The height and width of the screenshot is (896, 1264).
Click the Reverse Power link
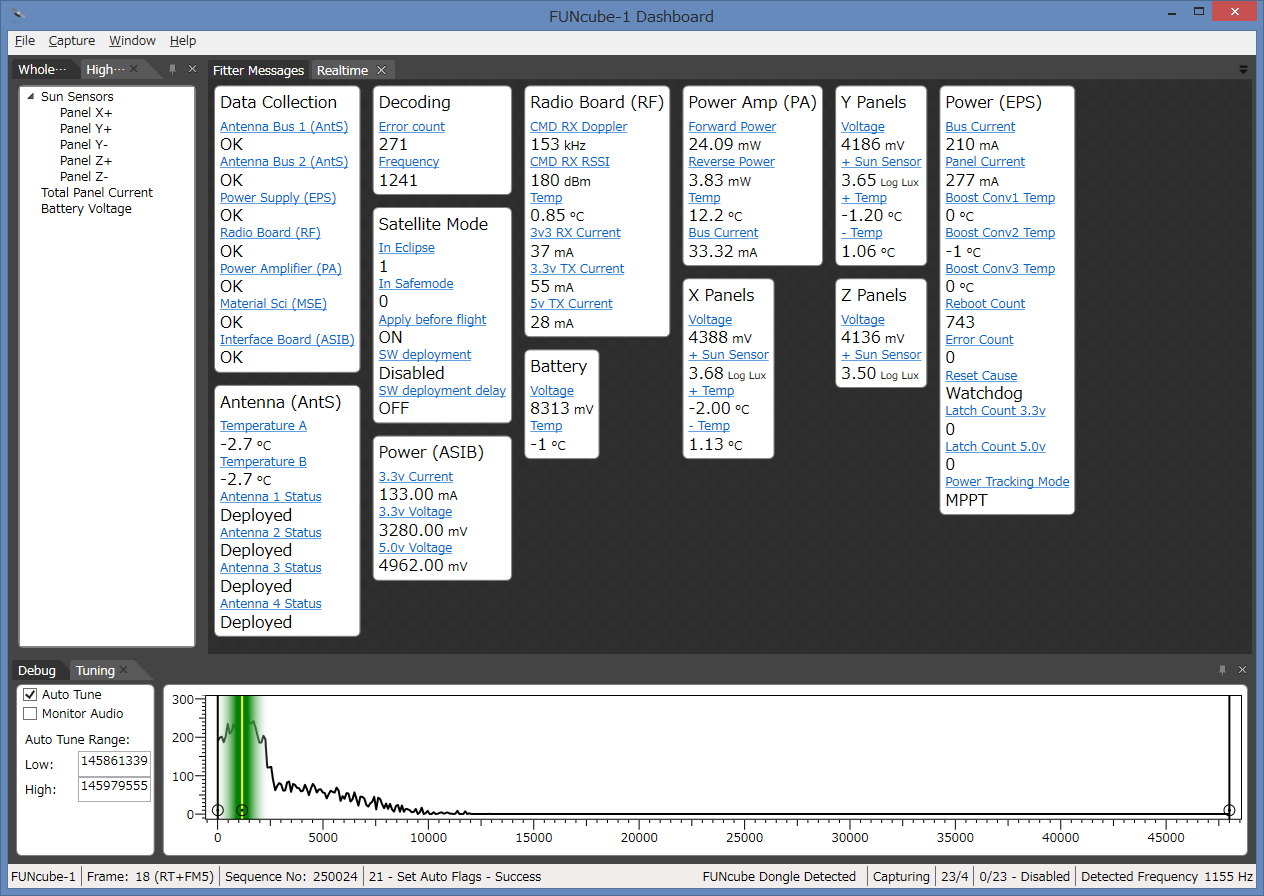tap(732, 162)
